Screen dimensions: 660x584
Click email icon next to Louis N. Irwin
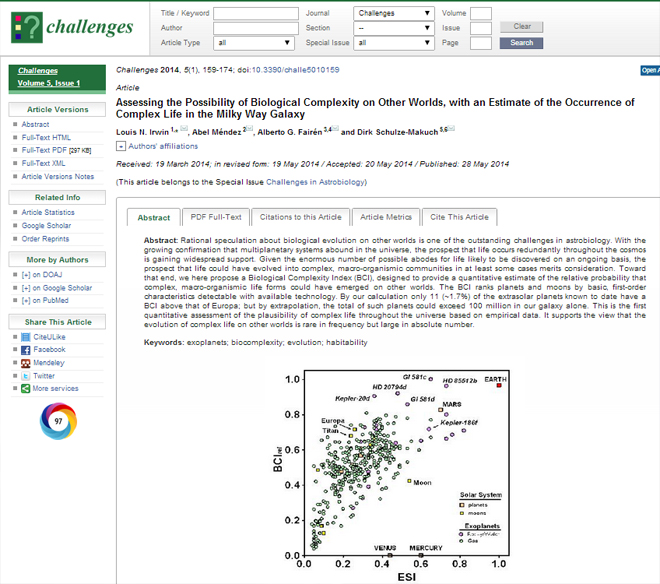pos(185,130)
